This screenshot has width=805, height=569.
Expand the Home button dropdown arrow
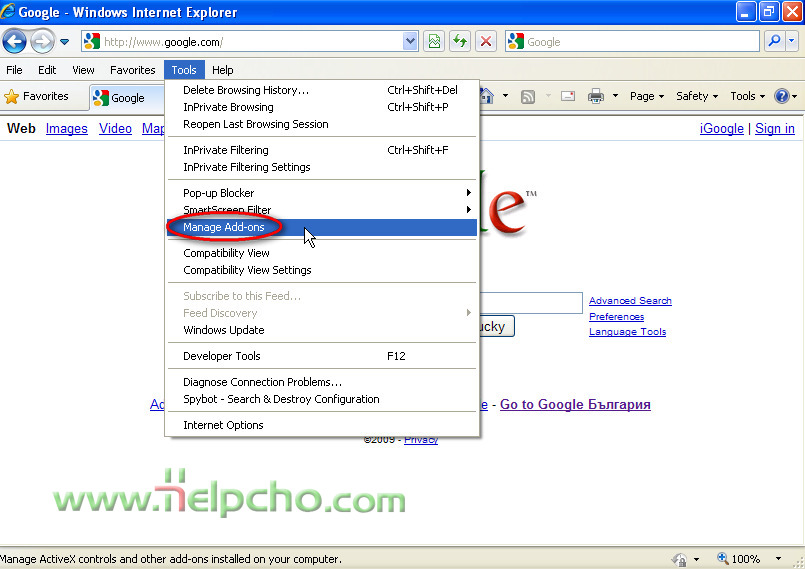tap(505, 96)
